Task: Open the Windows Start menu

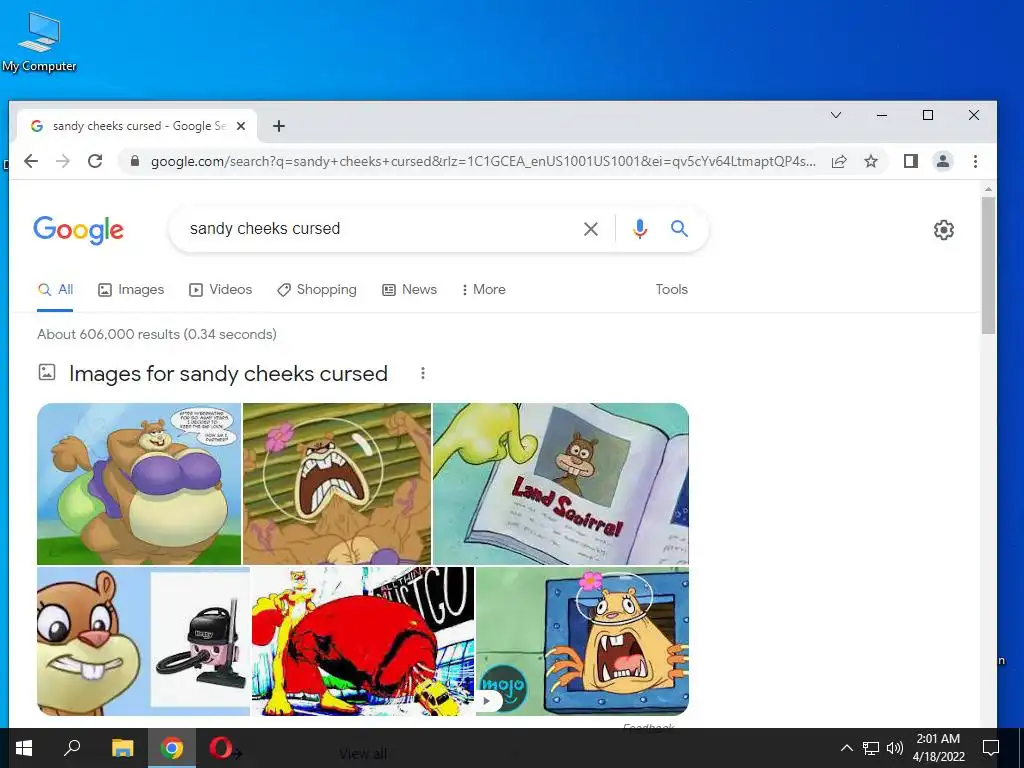Action: tap(24, 748)
